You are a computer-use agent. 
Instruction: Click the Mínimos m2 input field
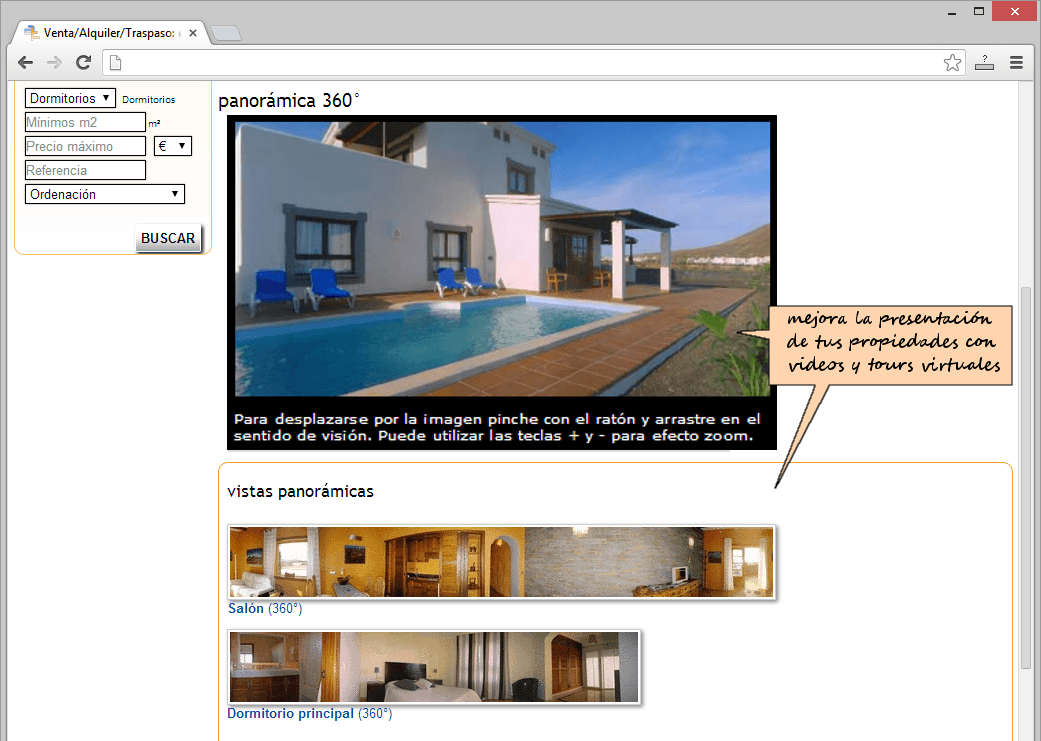click(x=85, y=122)
